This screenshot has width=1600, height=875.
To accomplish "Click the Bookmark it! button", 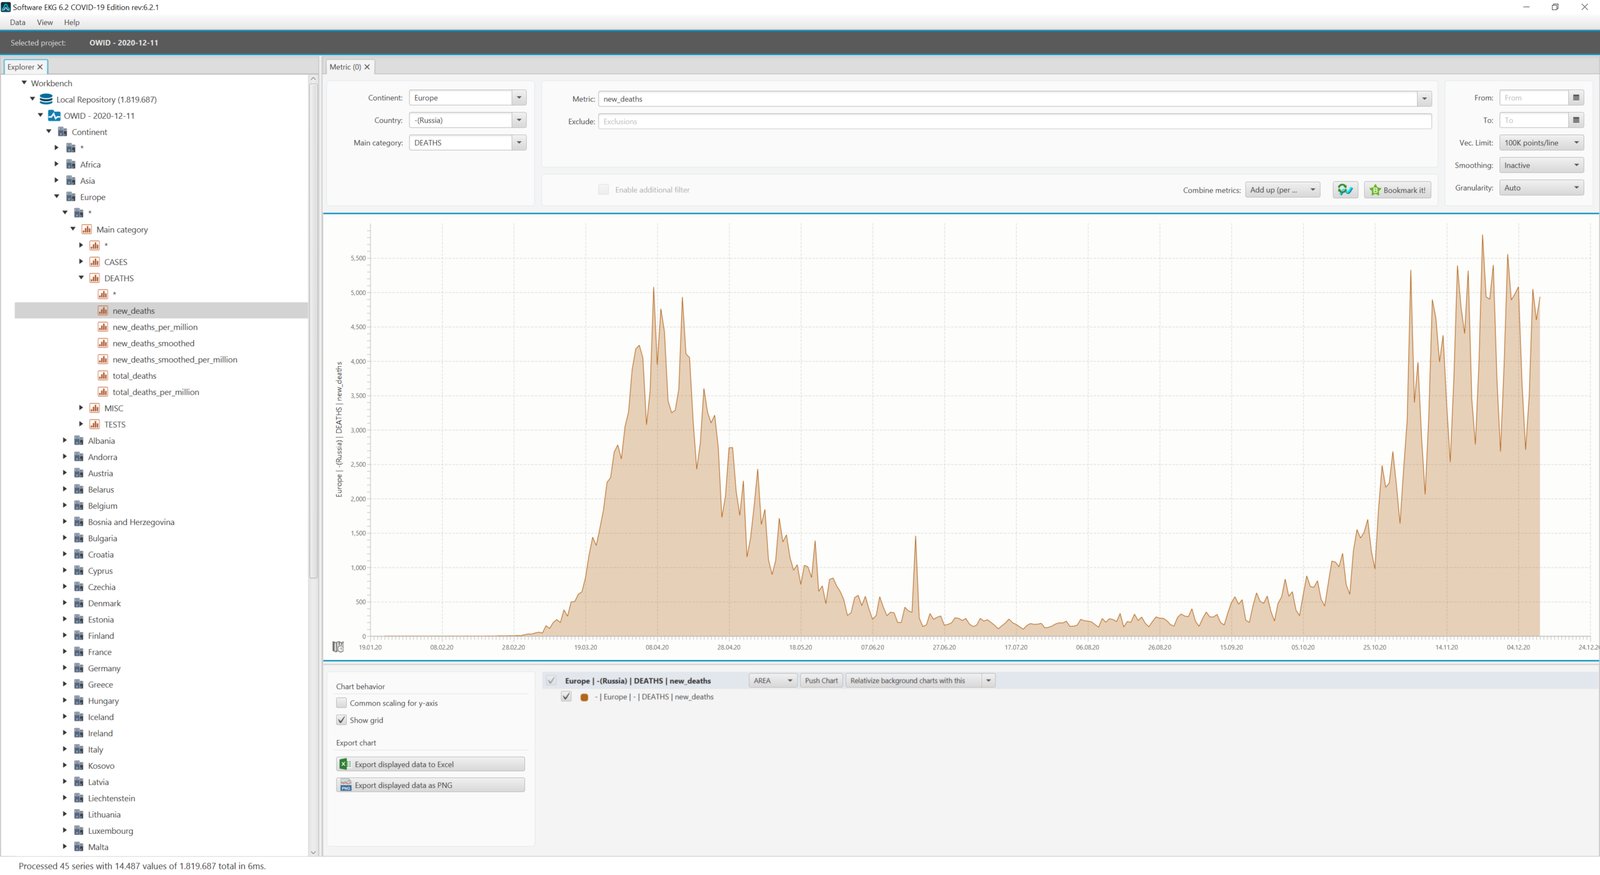I will point(1397,190).
